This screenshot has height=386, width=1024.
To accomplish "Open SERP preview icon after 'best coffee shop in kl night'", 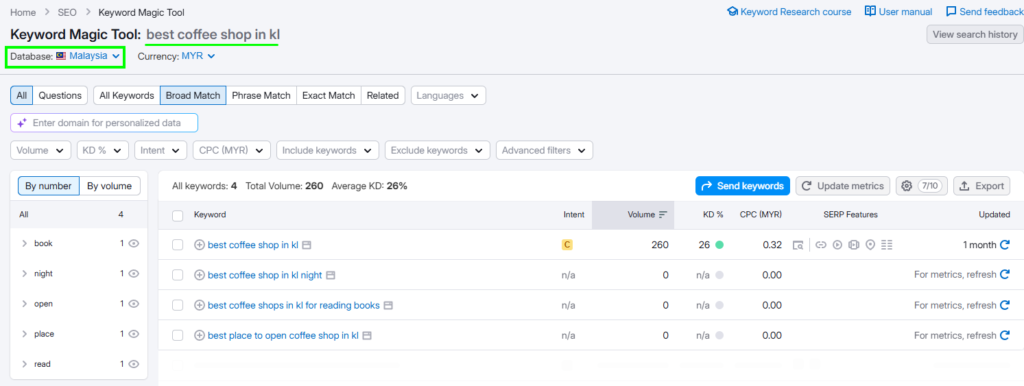I will click(x=330, y=275).
